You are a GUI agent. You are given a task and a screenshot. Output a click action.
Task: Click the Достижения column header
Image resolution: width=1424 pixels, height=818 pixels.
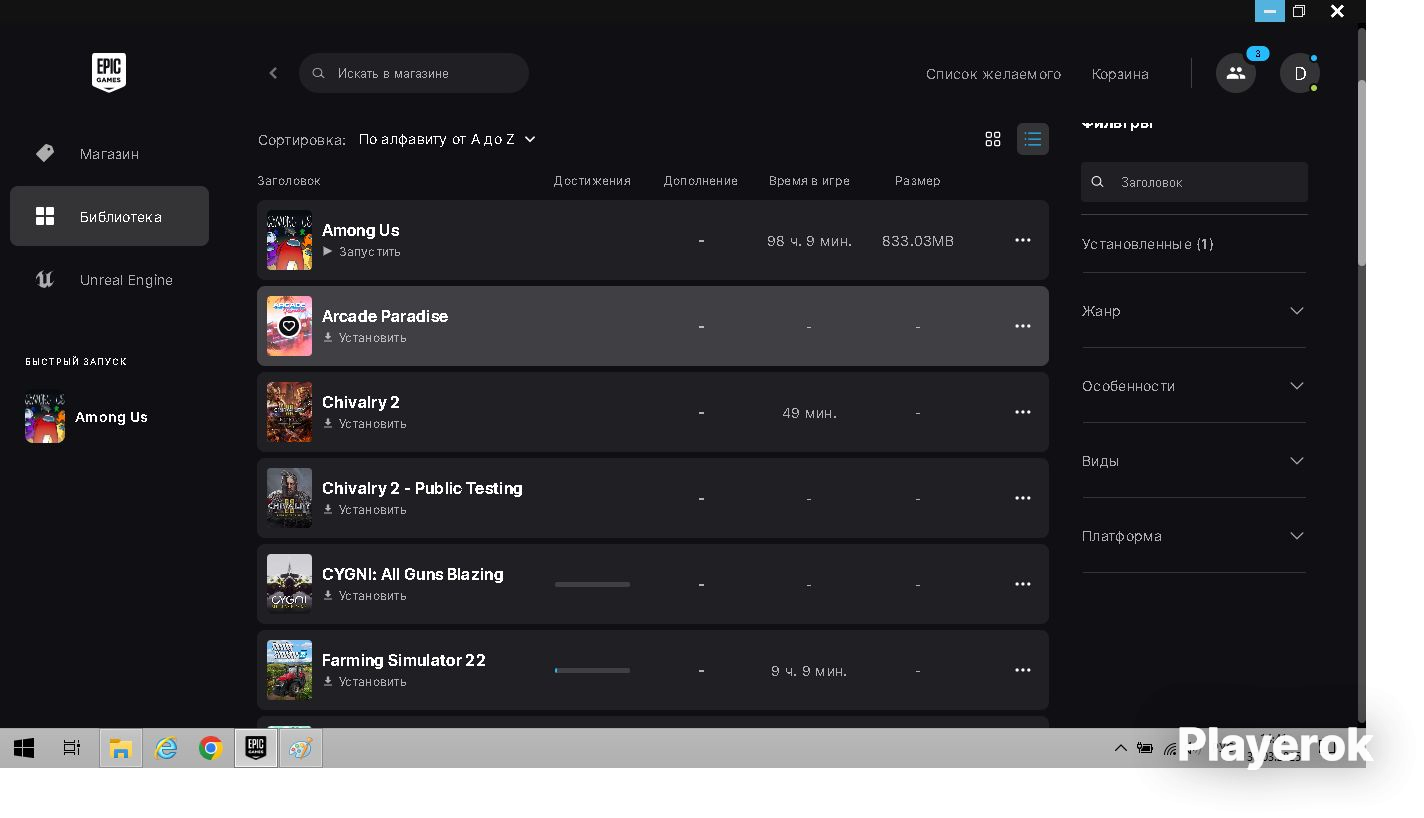pyautogui.click(x=592, y=181)
